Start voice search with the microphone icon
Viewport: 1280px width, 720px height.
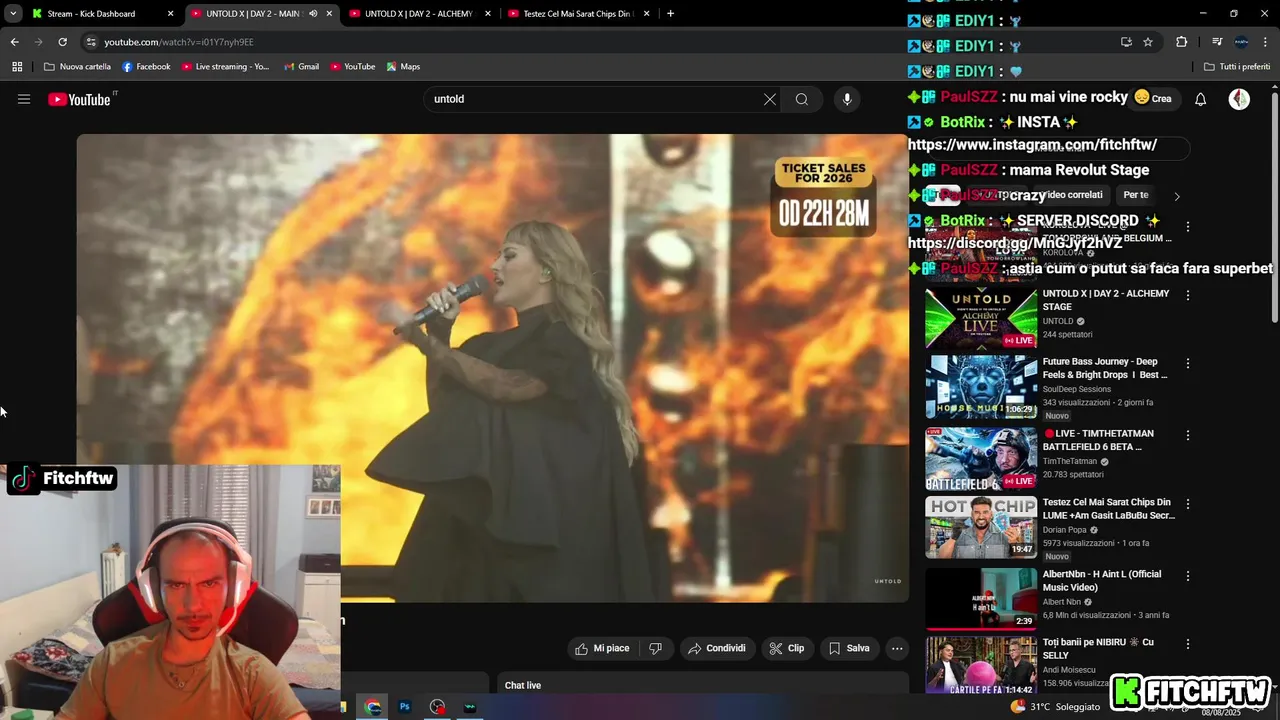pos(847,99)
